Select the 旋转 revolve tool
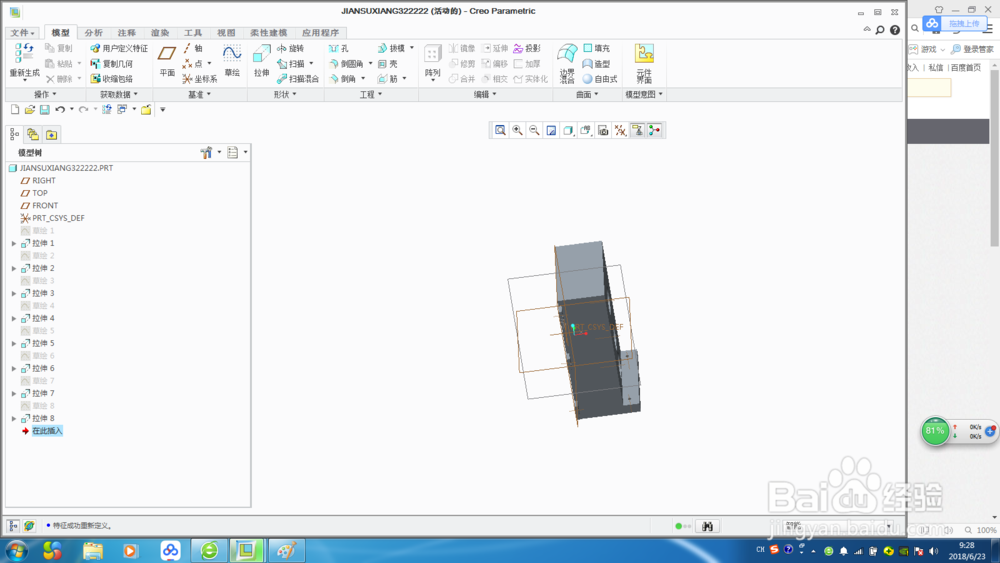This screenshot has width=1000, height=563. 290,48
